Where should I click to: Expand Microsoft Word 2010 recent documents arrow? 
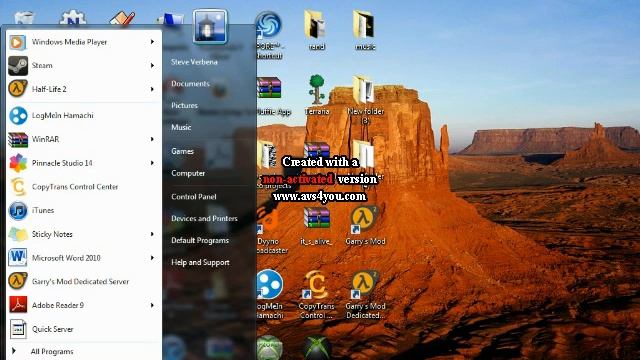tap(152, 258)
